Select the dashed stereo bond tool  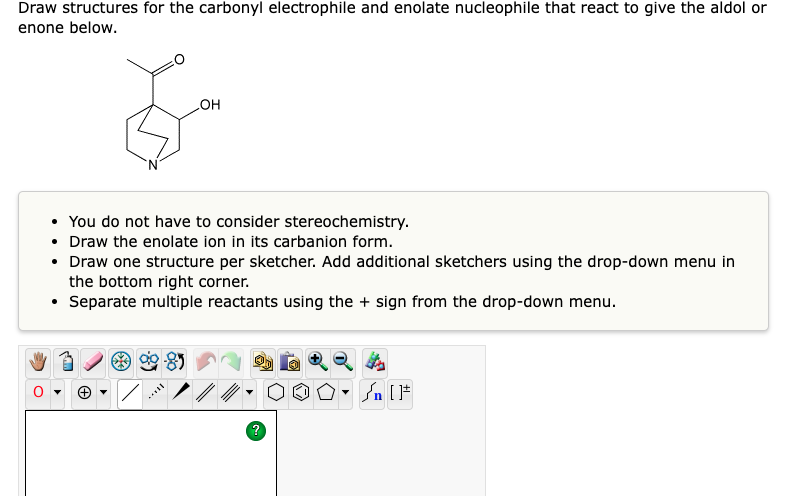click(x=156, y=392)
